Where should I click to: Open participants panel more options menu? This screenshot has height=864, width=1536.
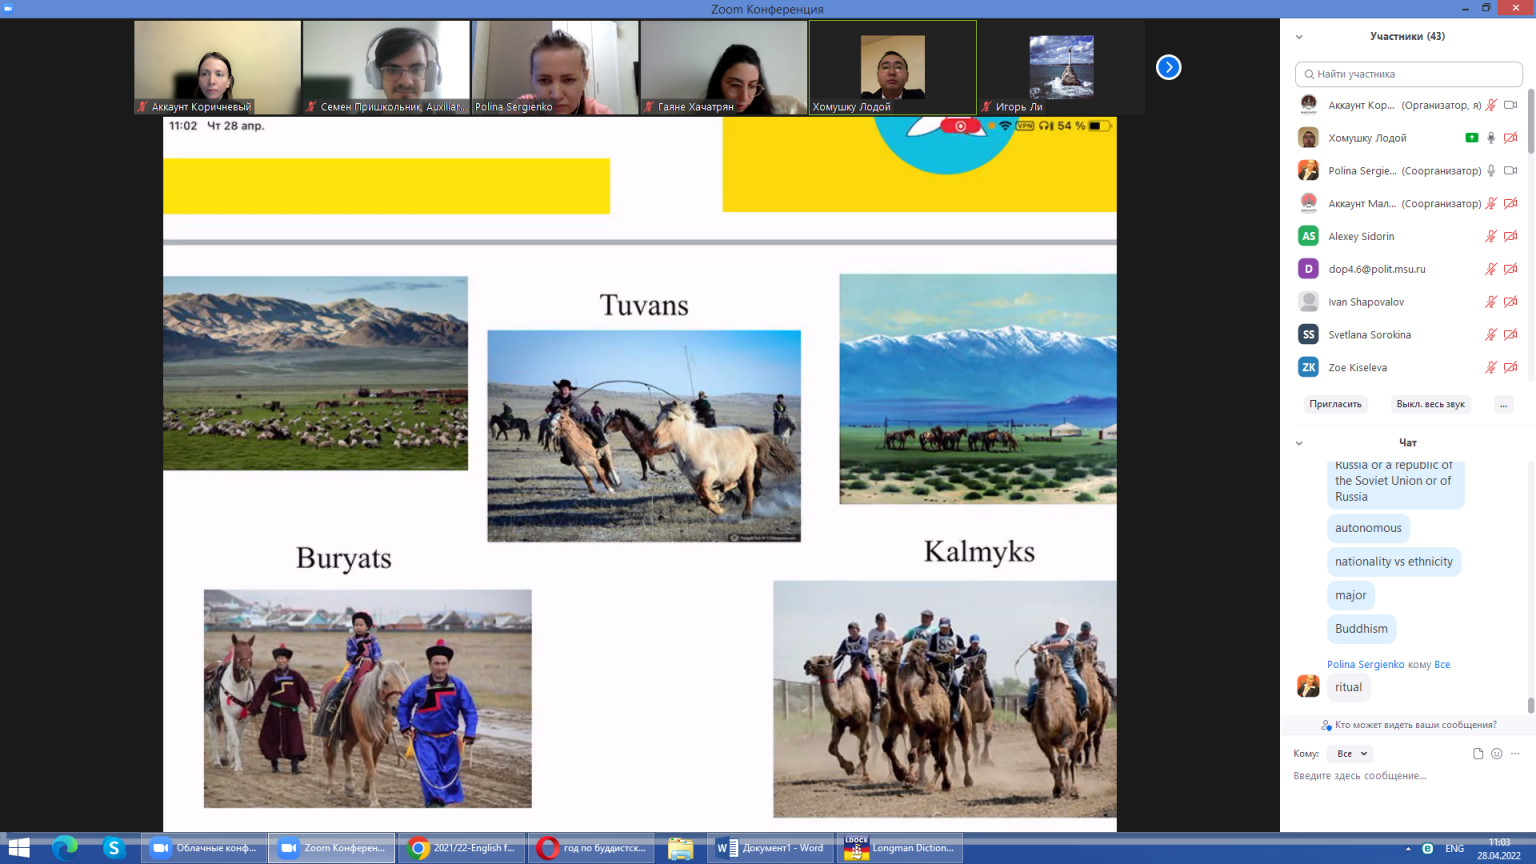click(1503, 404)
